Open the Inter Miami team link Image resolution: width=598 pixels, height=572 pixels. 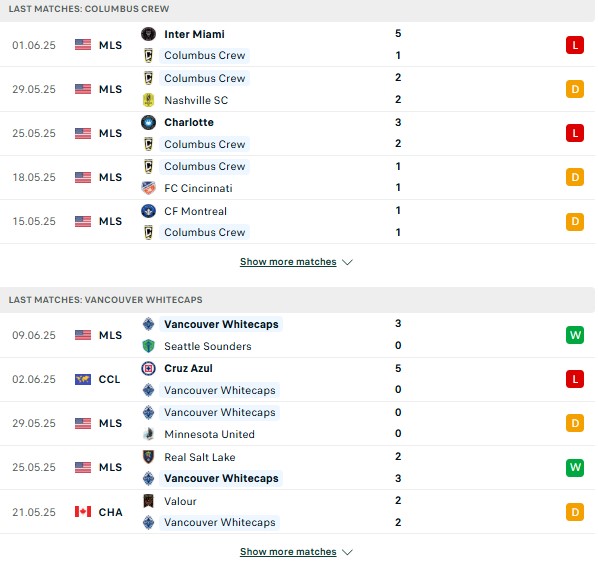194,34
